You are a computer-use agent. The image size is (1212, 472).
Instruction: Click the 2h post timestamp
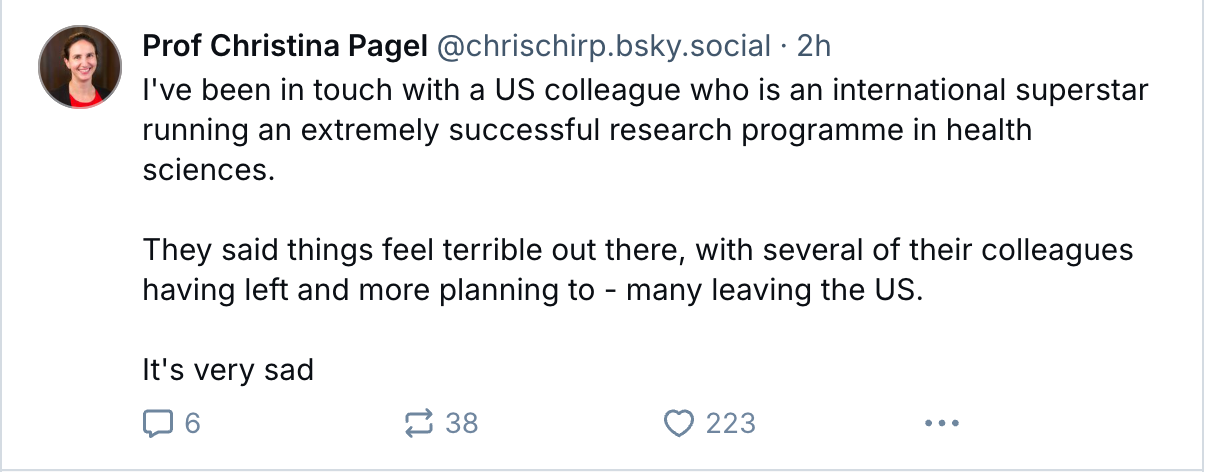pos(814,45)
